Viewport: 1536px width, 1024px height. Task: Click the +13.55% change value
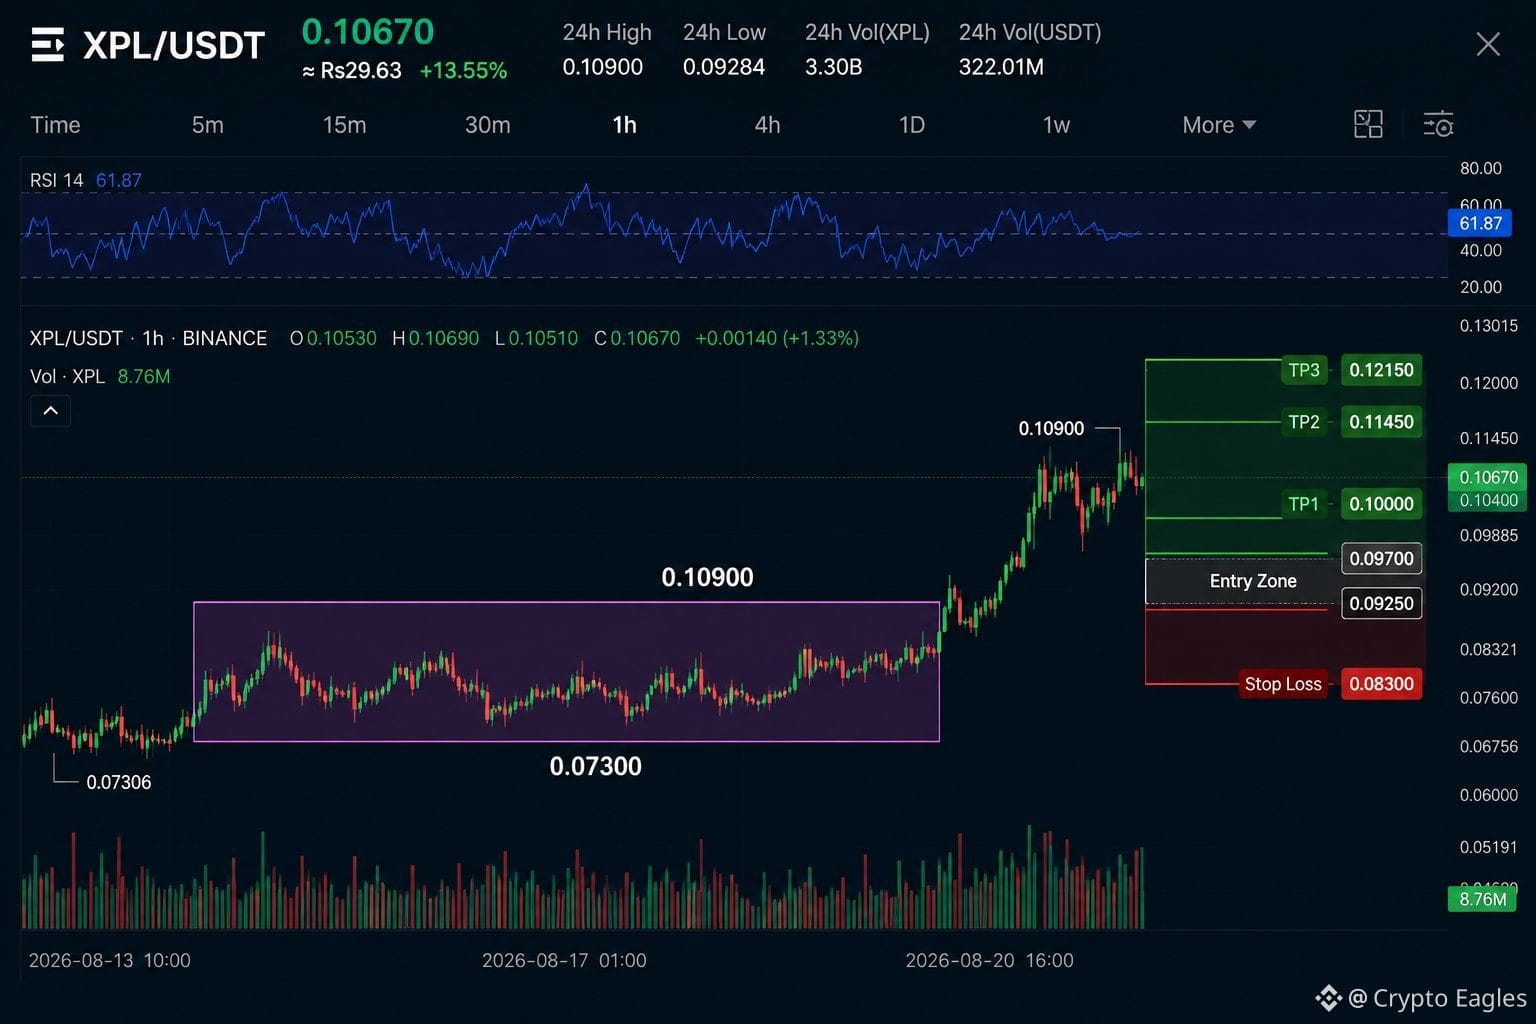(x=463, y=71)
